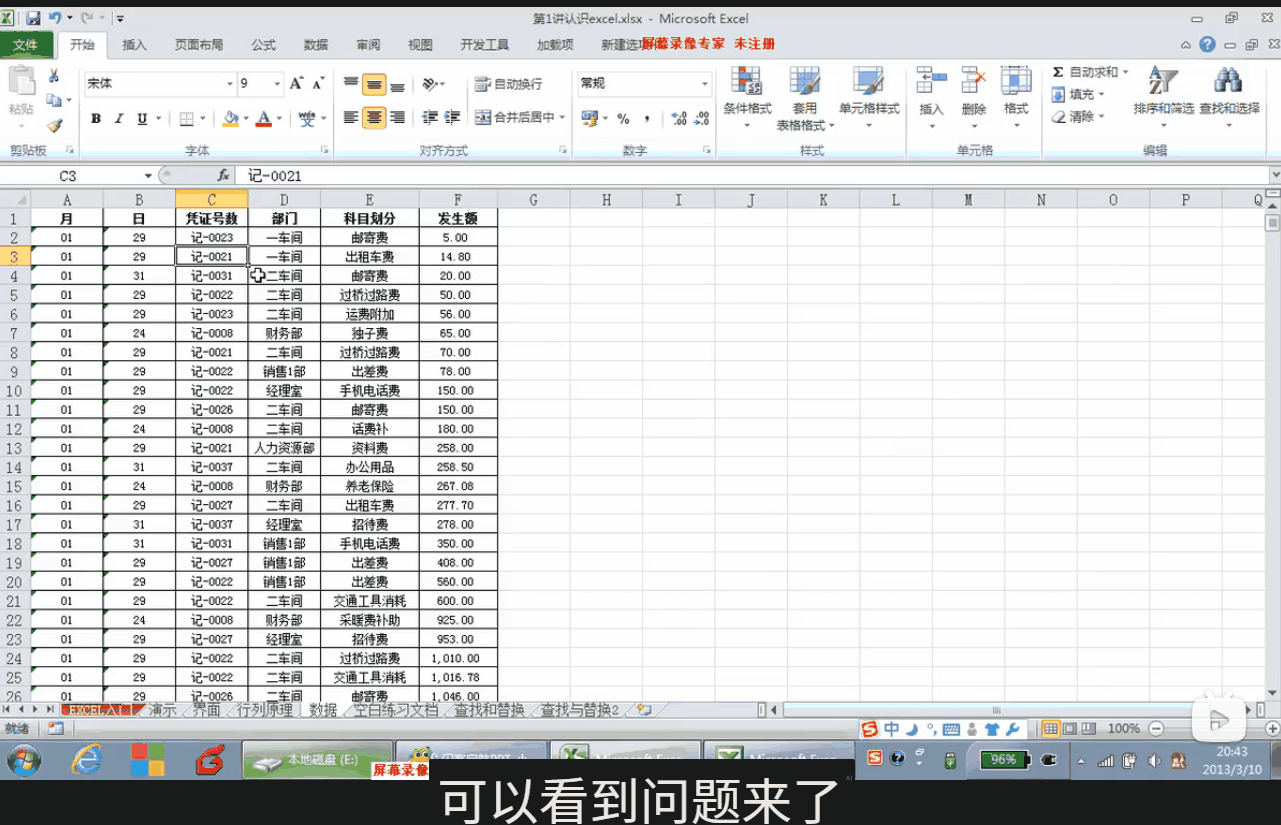Toggle bold formatting

point(96,119)
